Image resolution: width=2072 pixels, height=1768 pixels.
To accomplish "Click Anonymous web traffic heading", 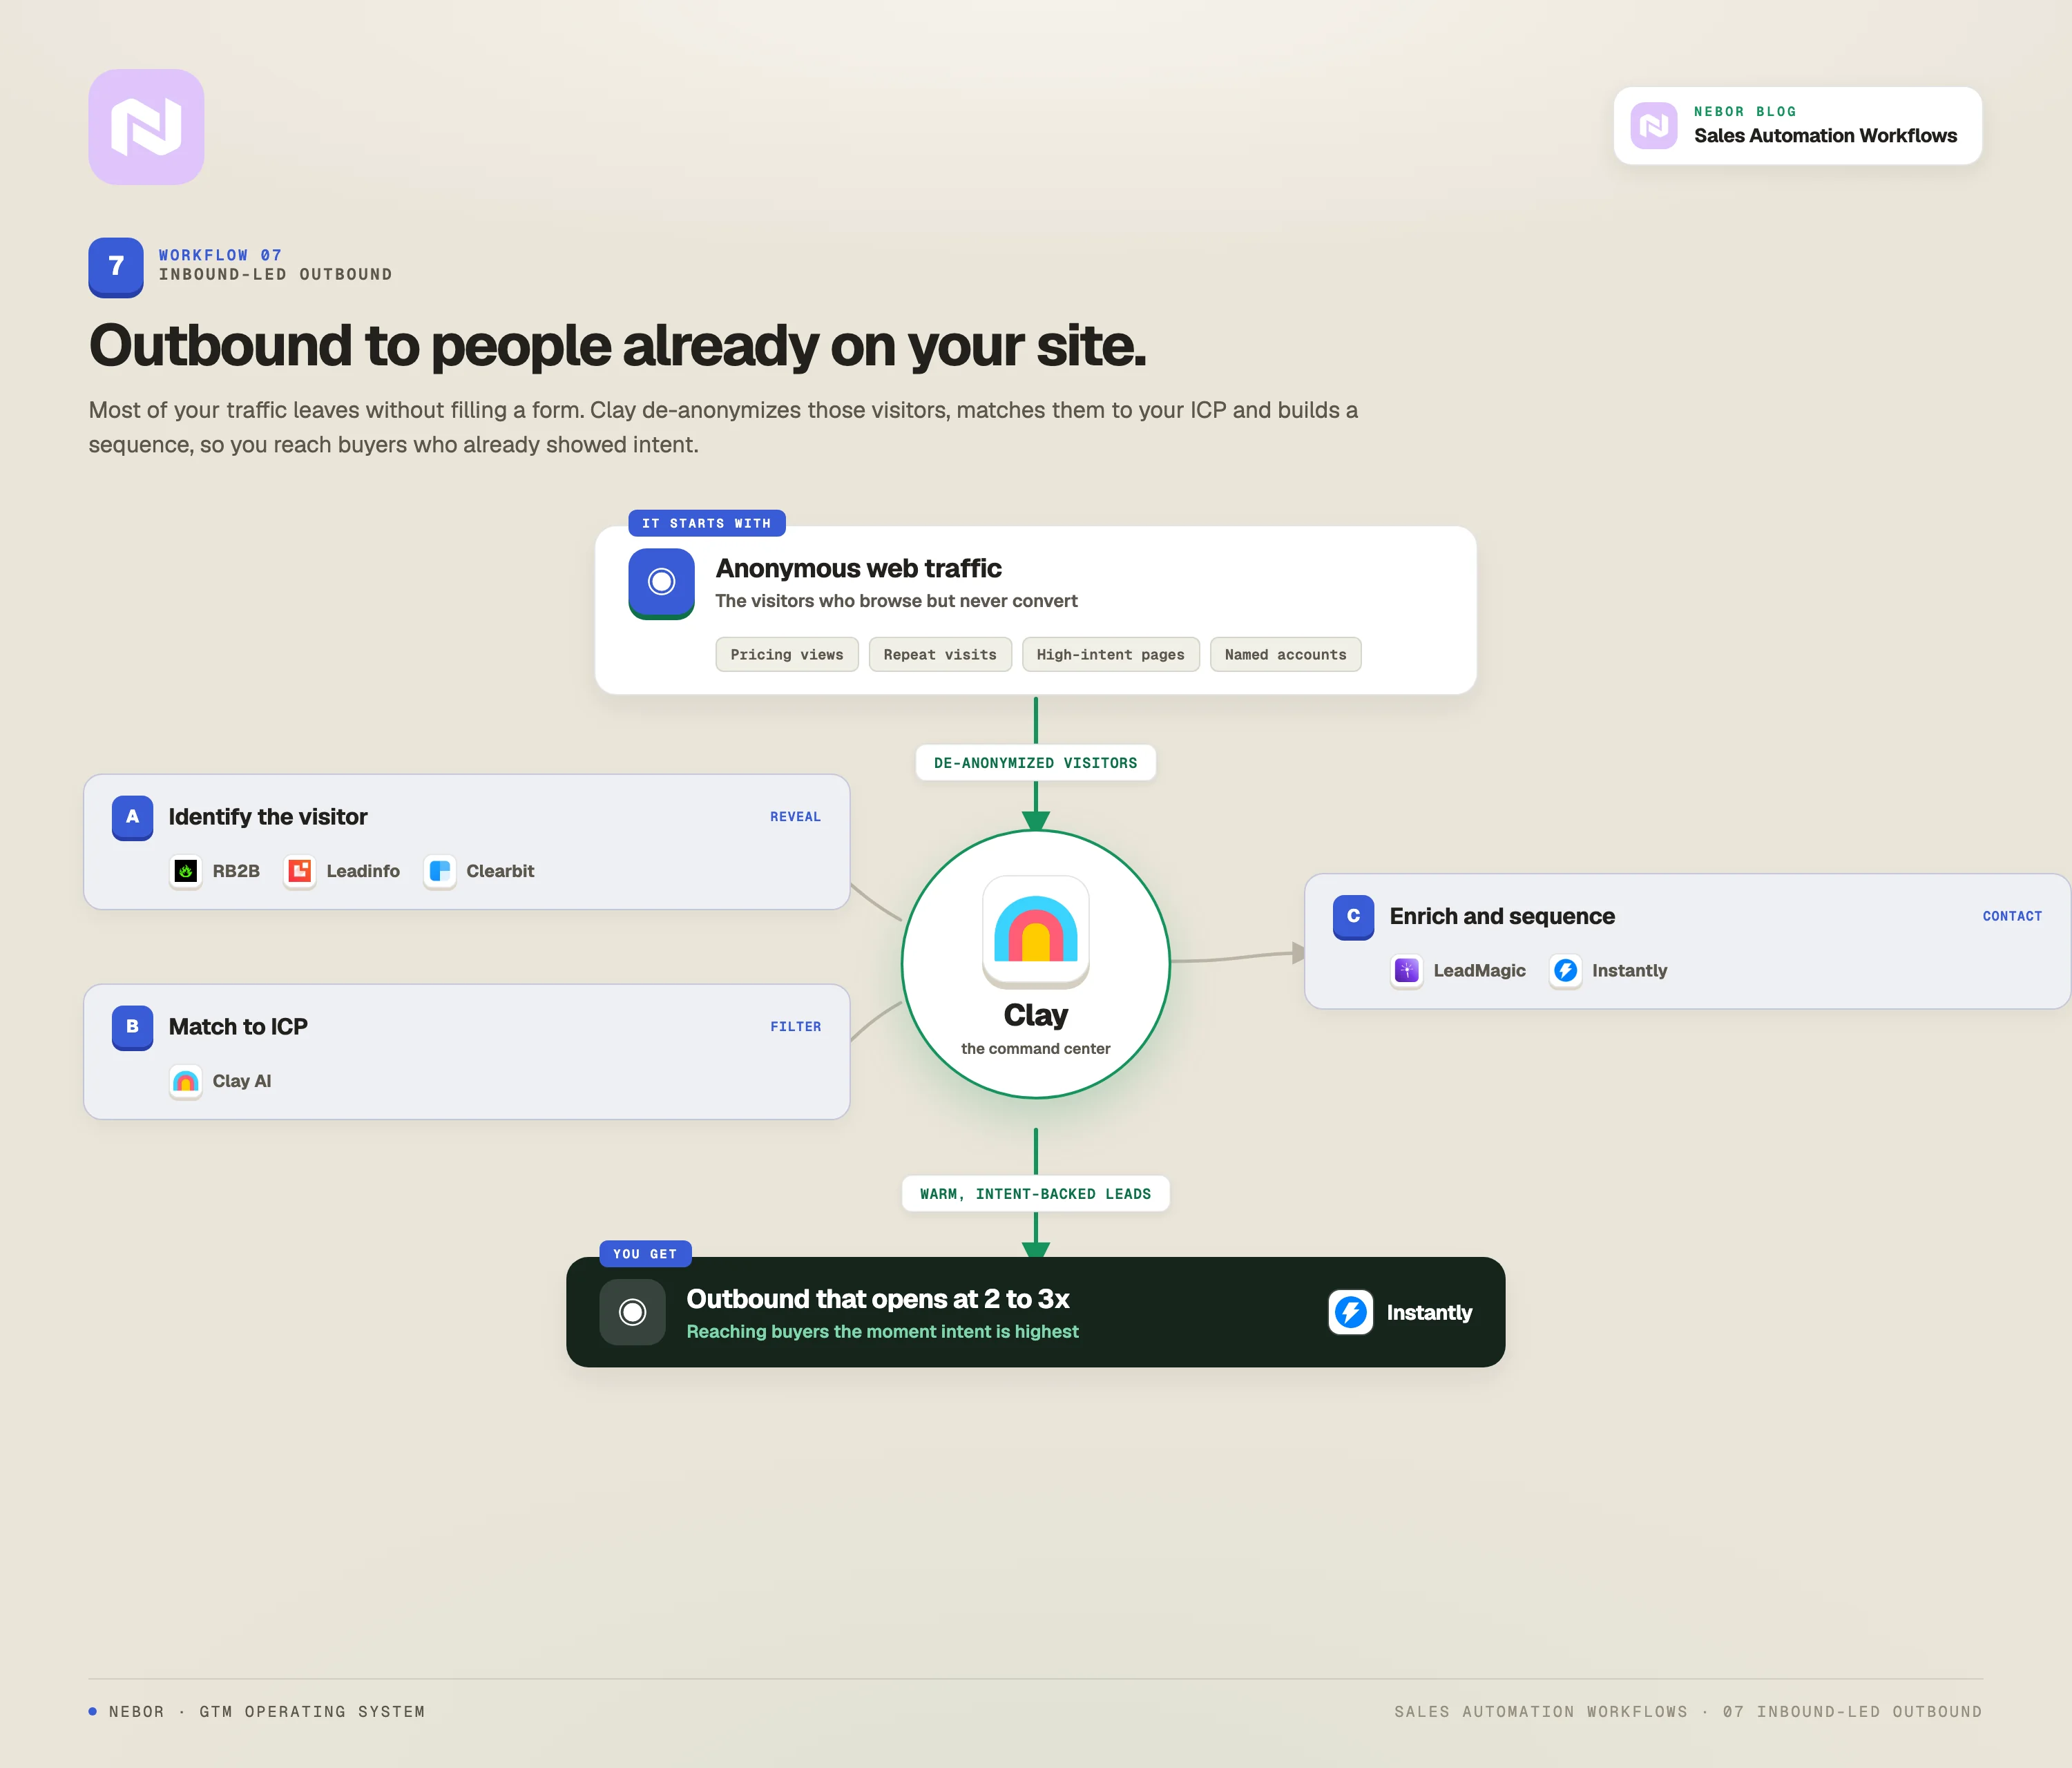I will click(858, 568).
